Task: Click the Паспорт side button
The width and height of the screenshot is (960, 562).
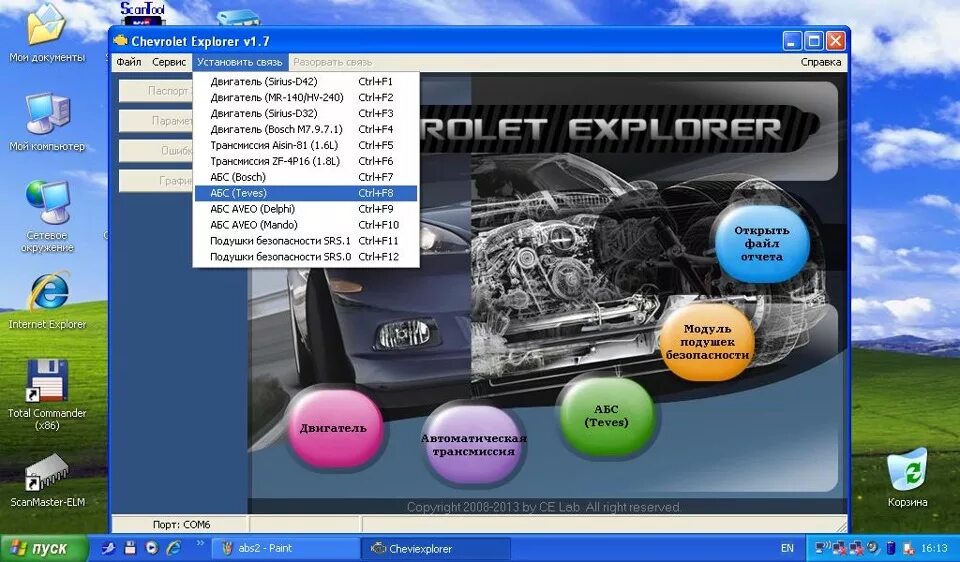Action: (156, 91)
